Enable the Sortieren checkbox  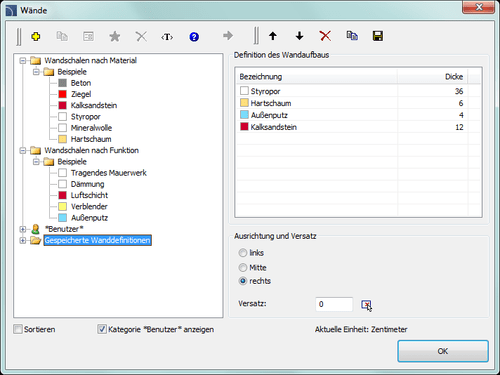[18, 329]
